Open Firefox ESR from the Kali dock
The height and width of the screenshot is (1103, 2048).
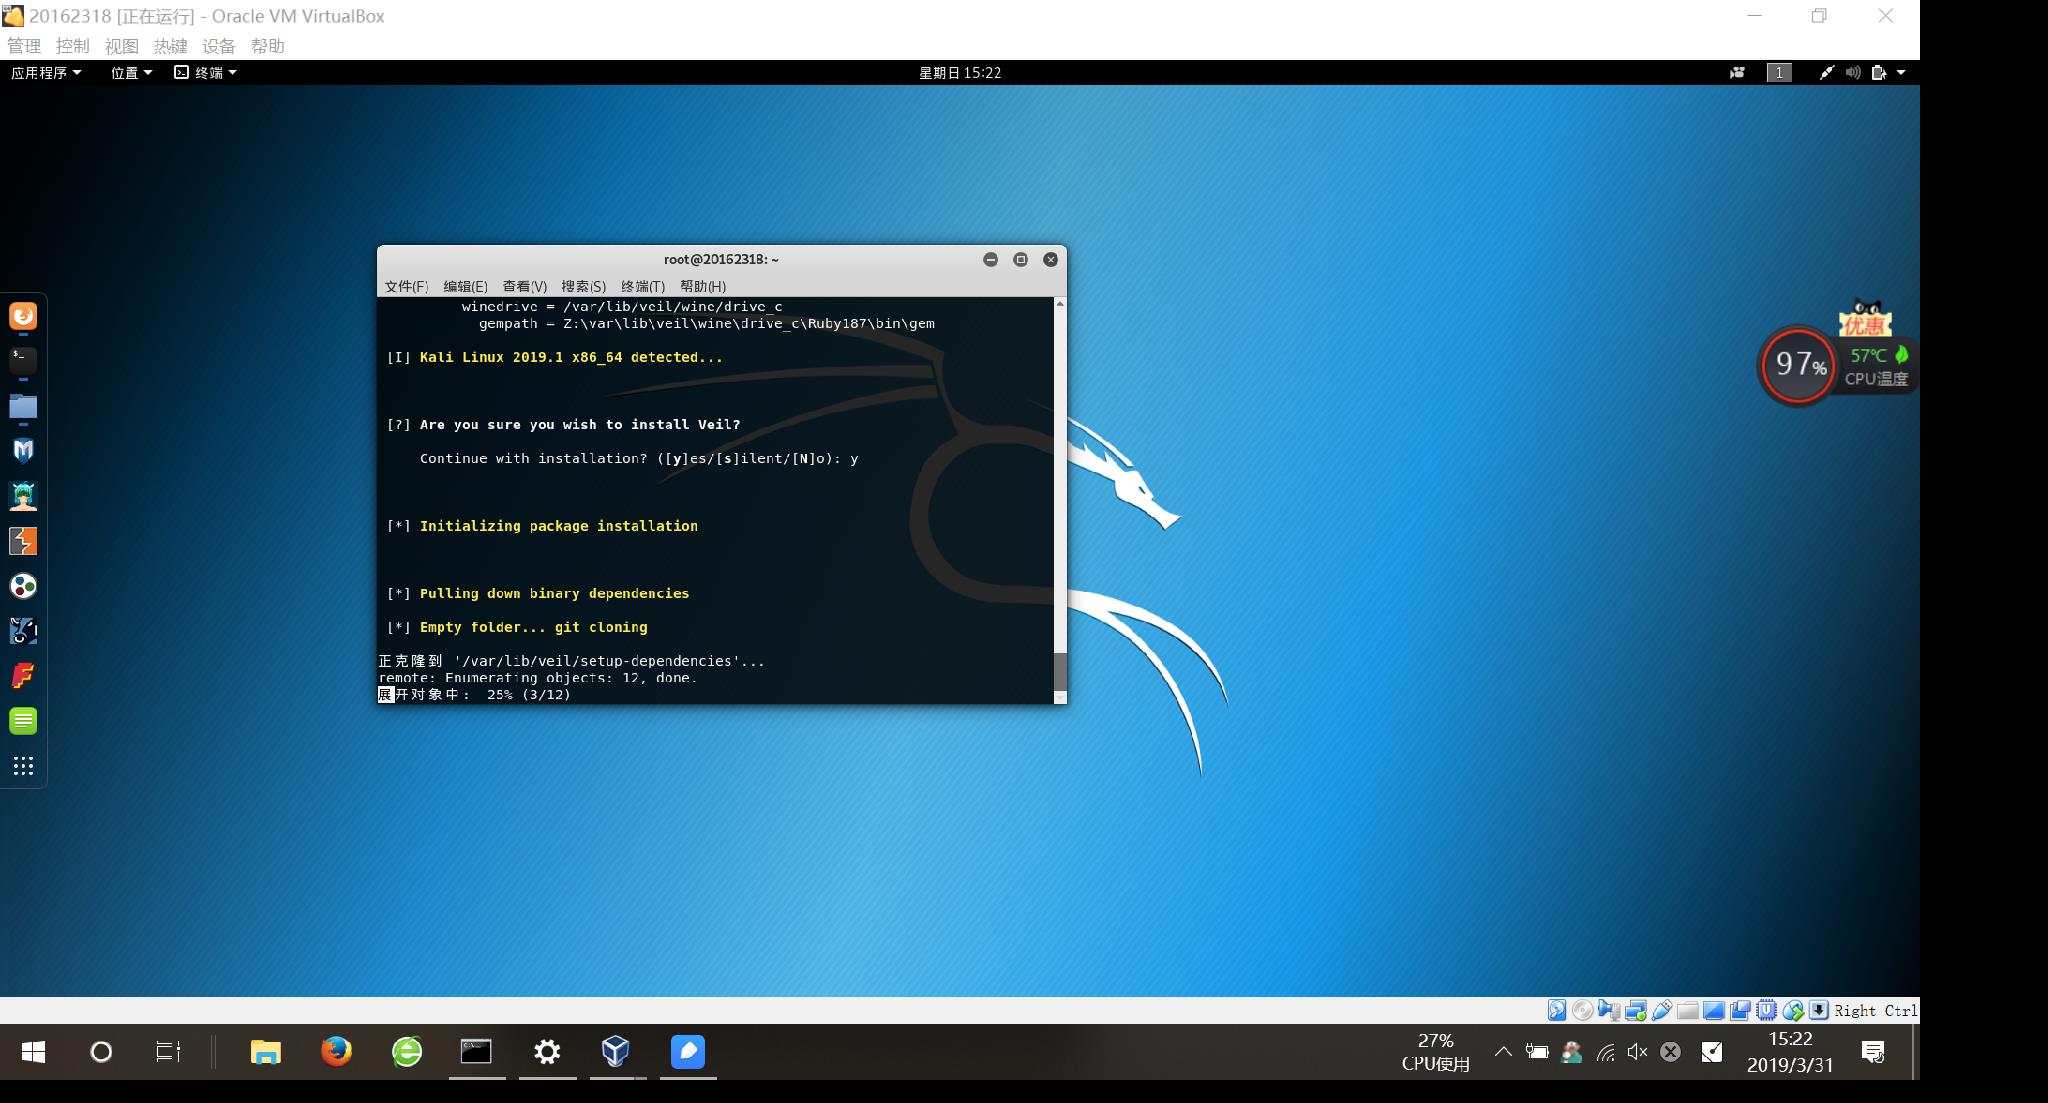point(23,316)
